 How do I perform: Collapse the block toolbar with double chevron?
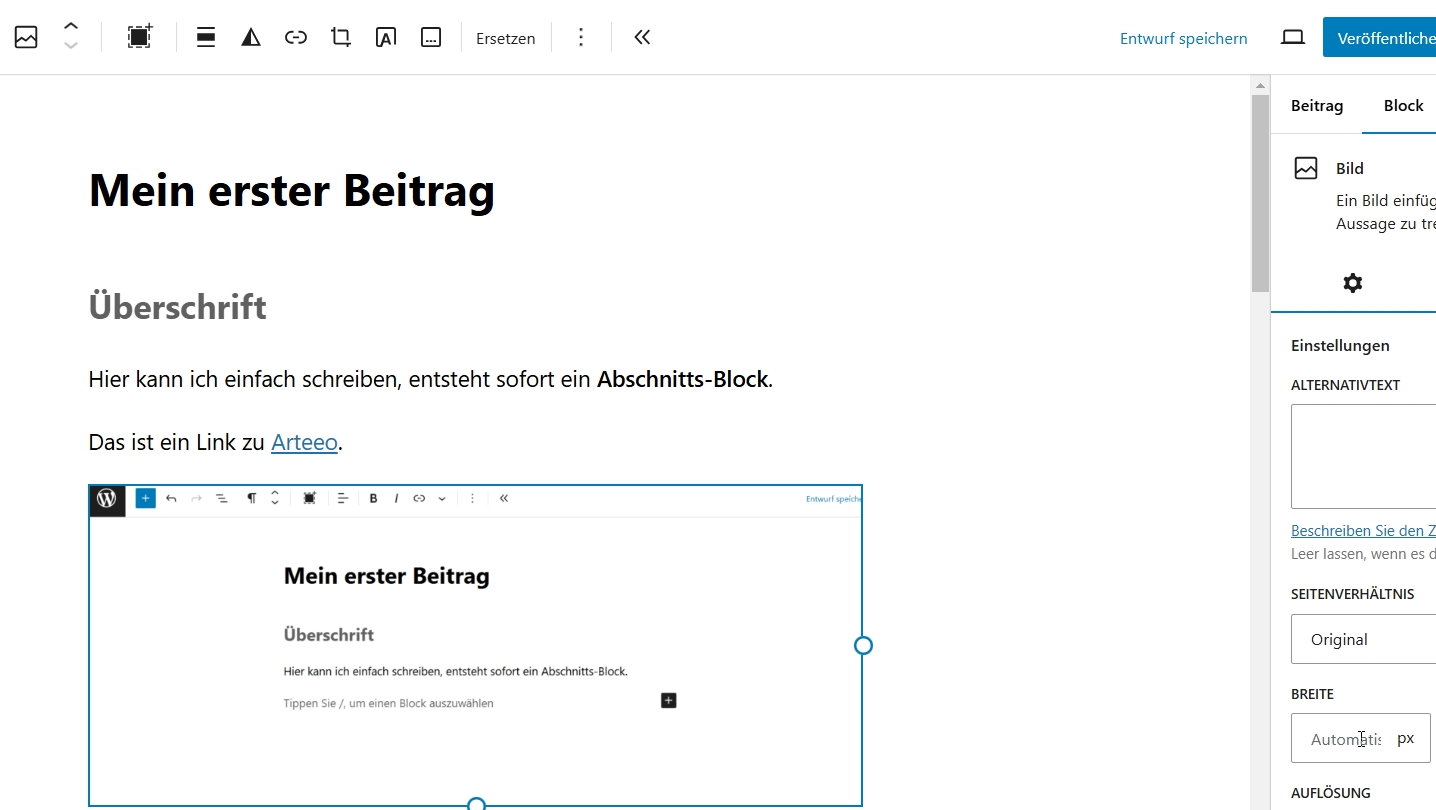(x=642, y=38)
